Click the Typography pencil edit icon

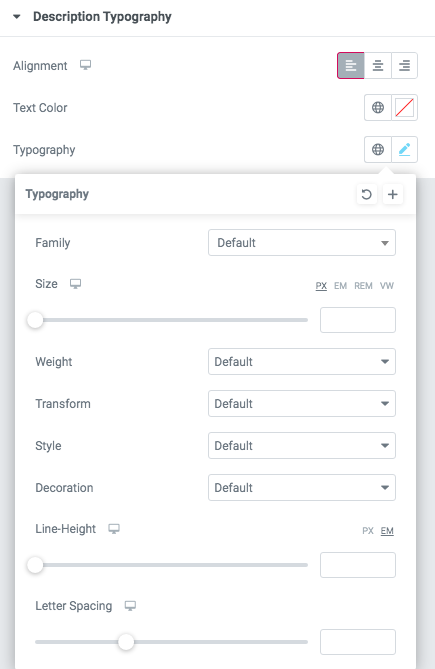(404, 149)
